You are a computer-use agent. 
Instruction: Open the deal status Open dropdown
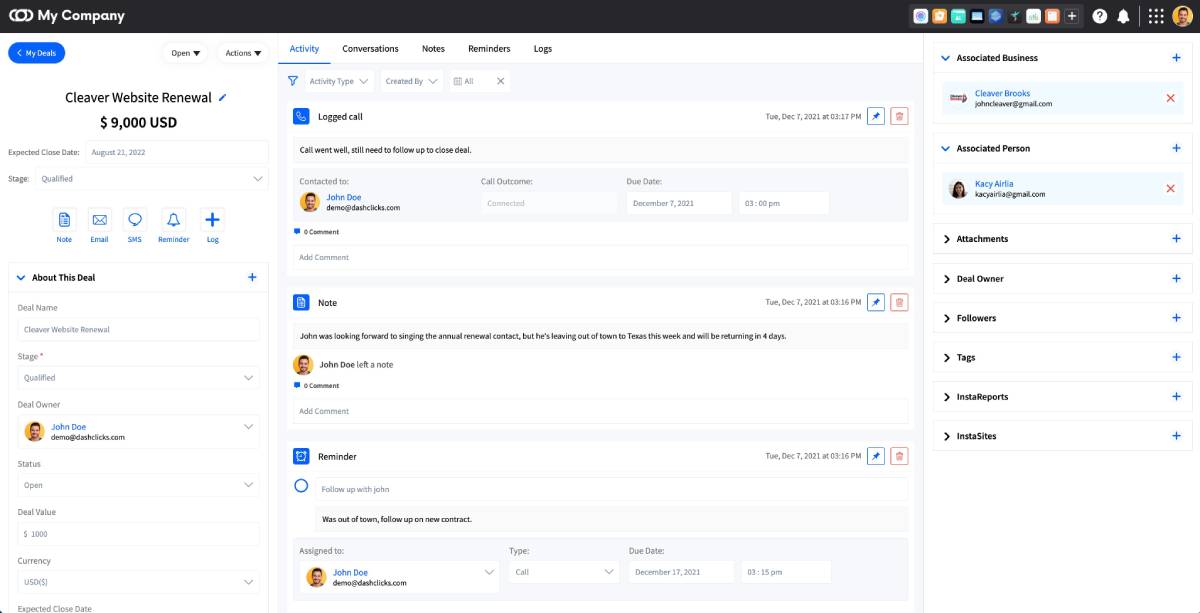tap(185, 53)
